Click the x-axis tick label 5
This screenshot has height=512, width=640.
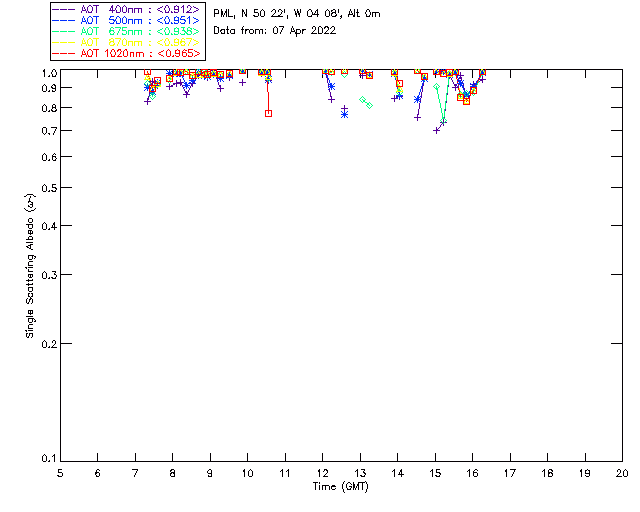point(60,473)
